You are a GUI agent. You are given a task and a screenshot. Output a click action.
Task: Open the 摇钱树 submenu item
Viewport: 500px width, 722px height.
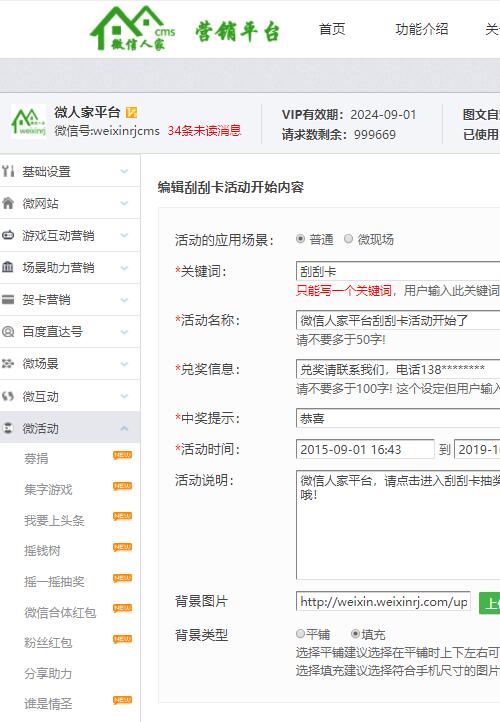pos(42,551)
